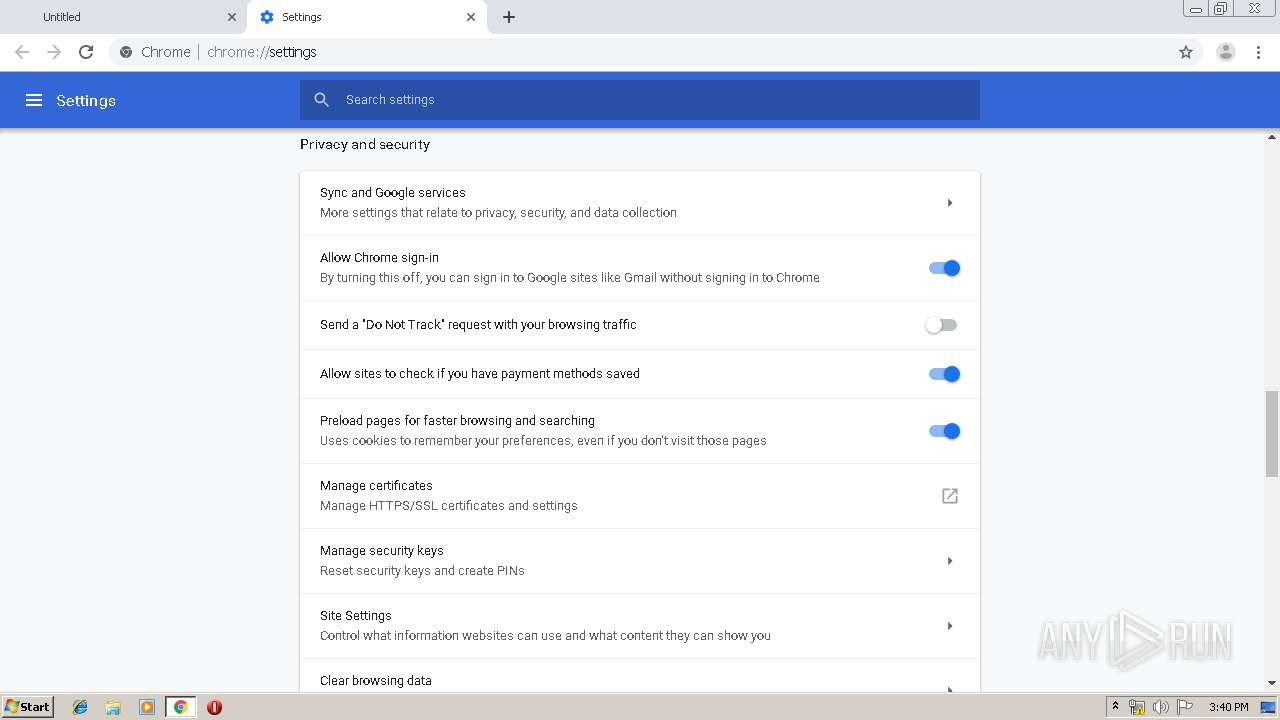This screenshot has height=720, width=1280.
Task: Disable Preload pages for faster browsing
Action: coord(944,431)
